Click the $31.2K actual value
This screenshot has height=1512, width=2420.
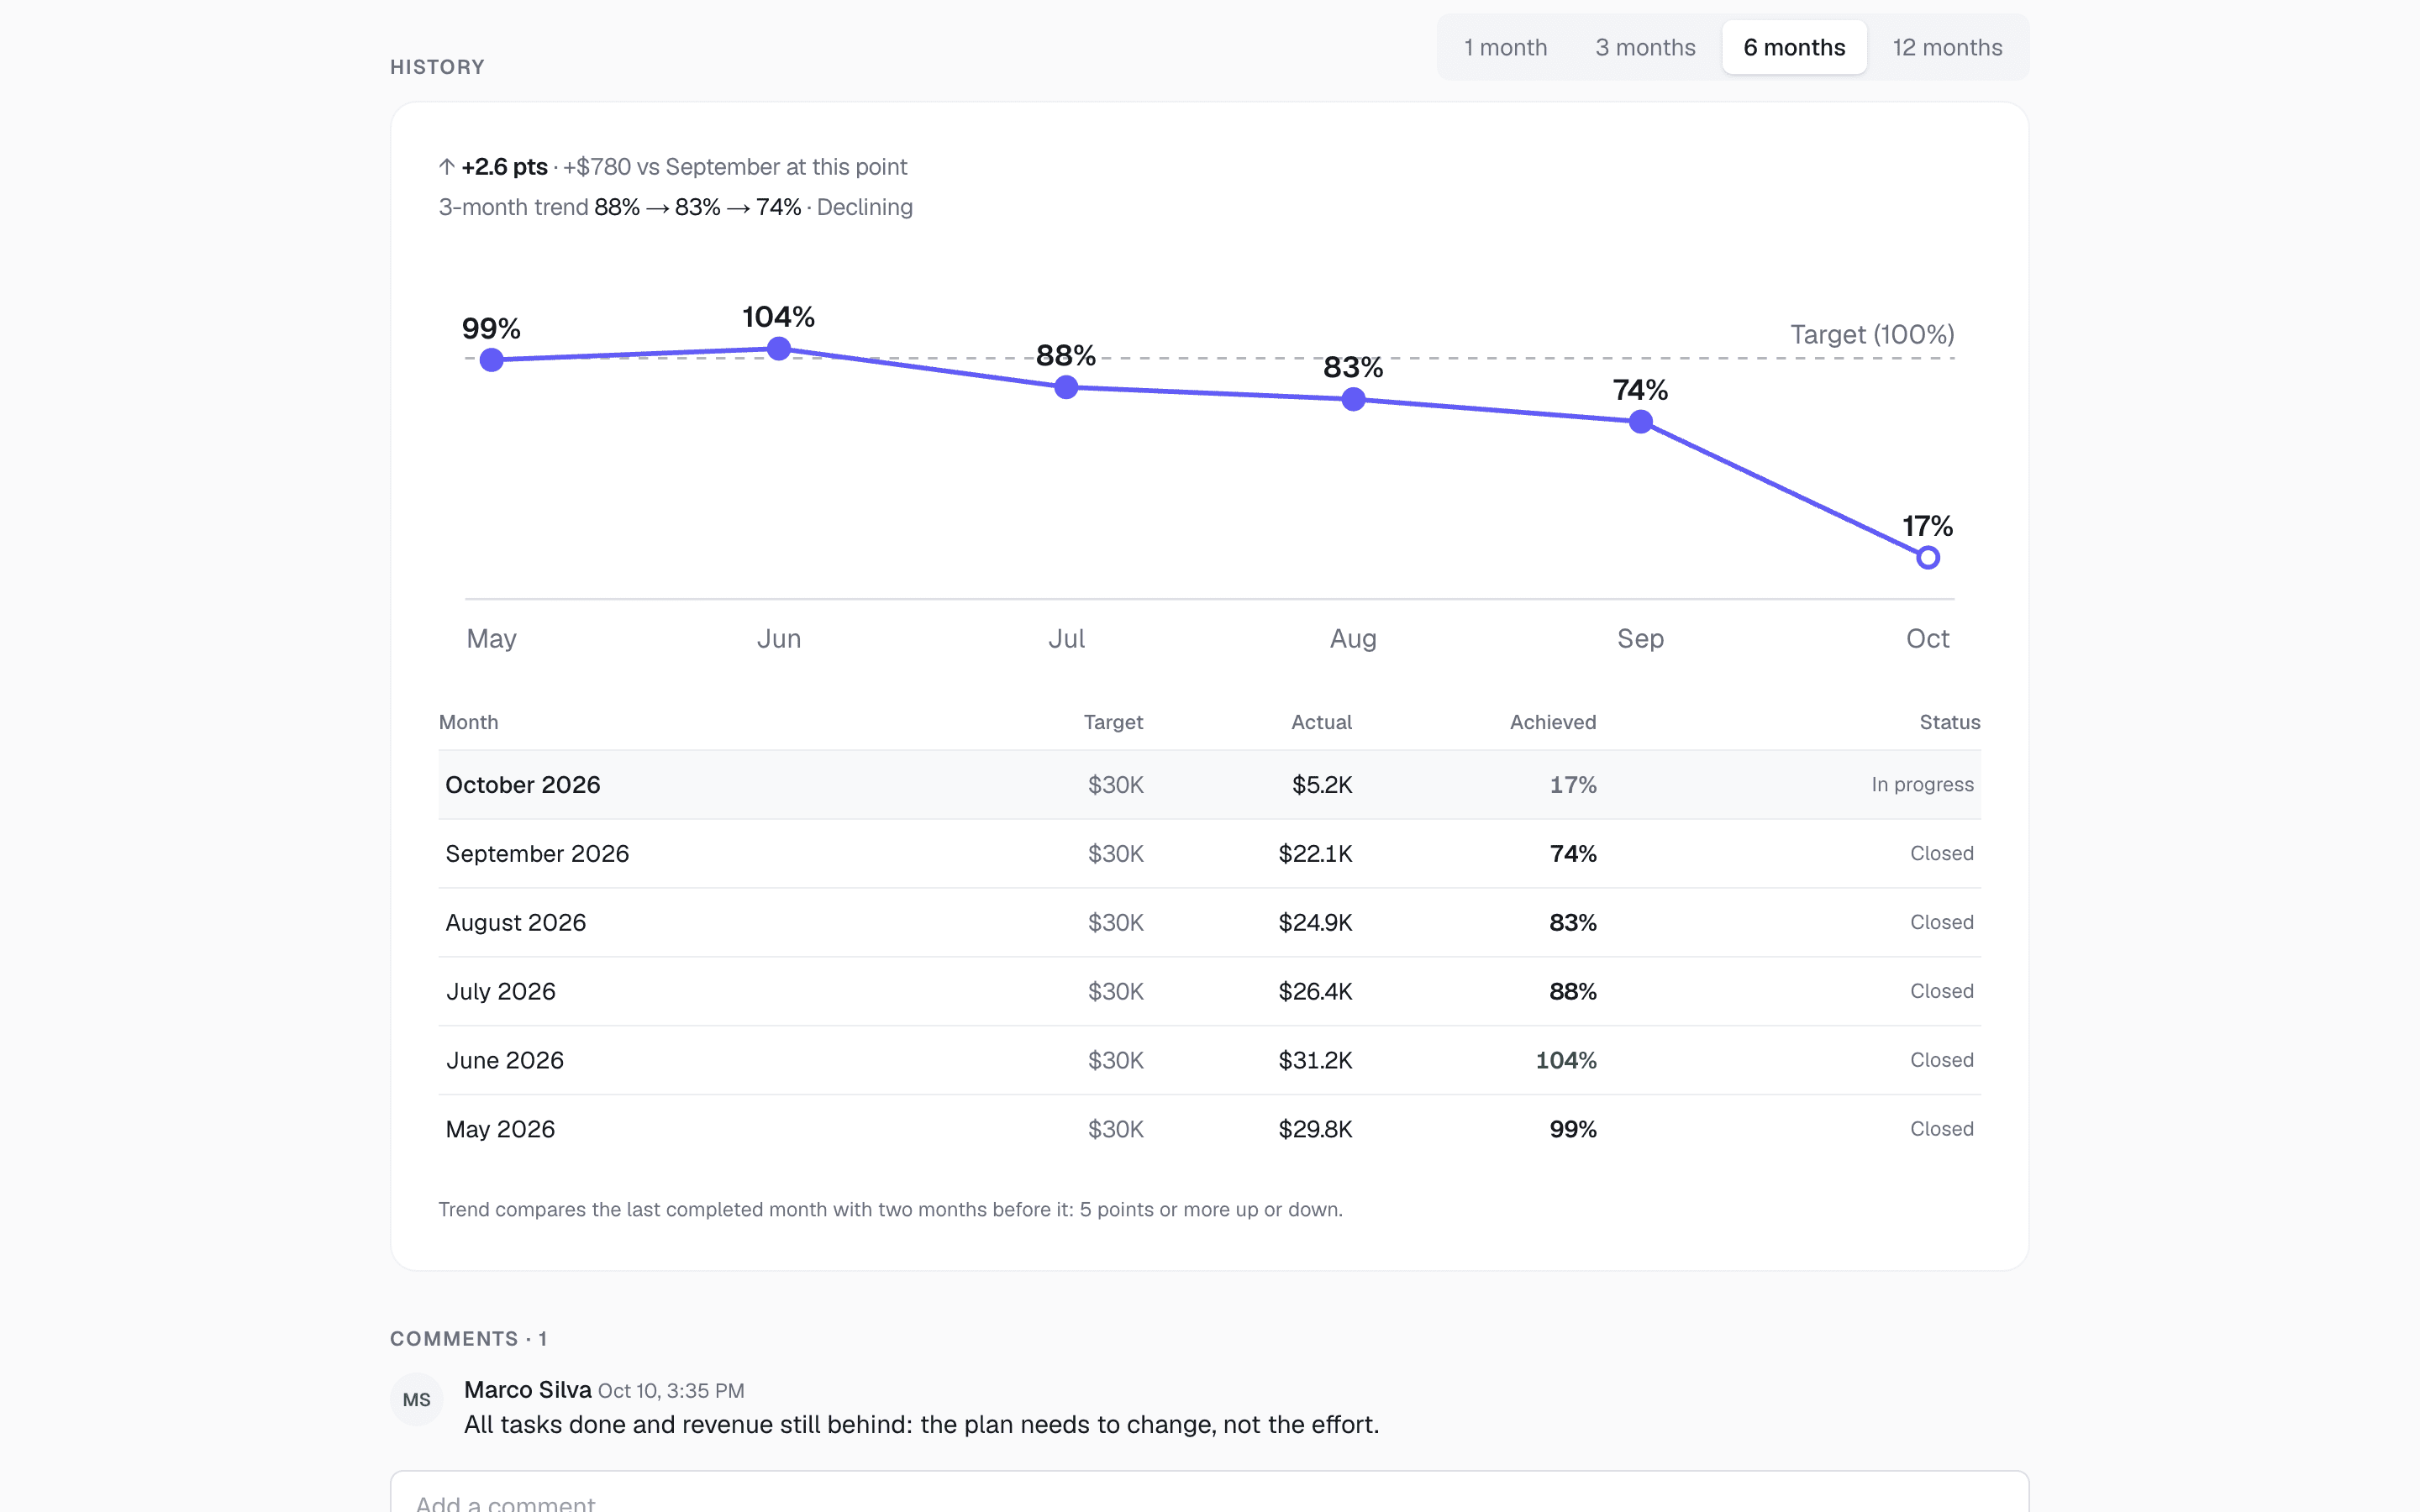[x=1315, y=1060]
